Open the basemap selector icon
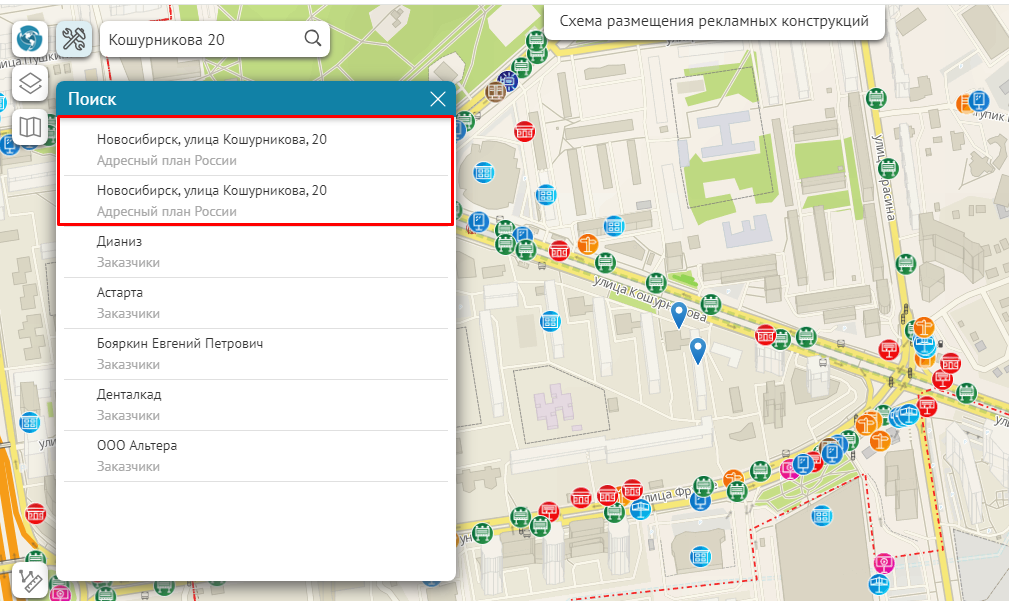 [x=30, y=127]
